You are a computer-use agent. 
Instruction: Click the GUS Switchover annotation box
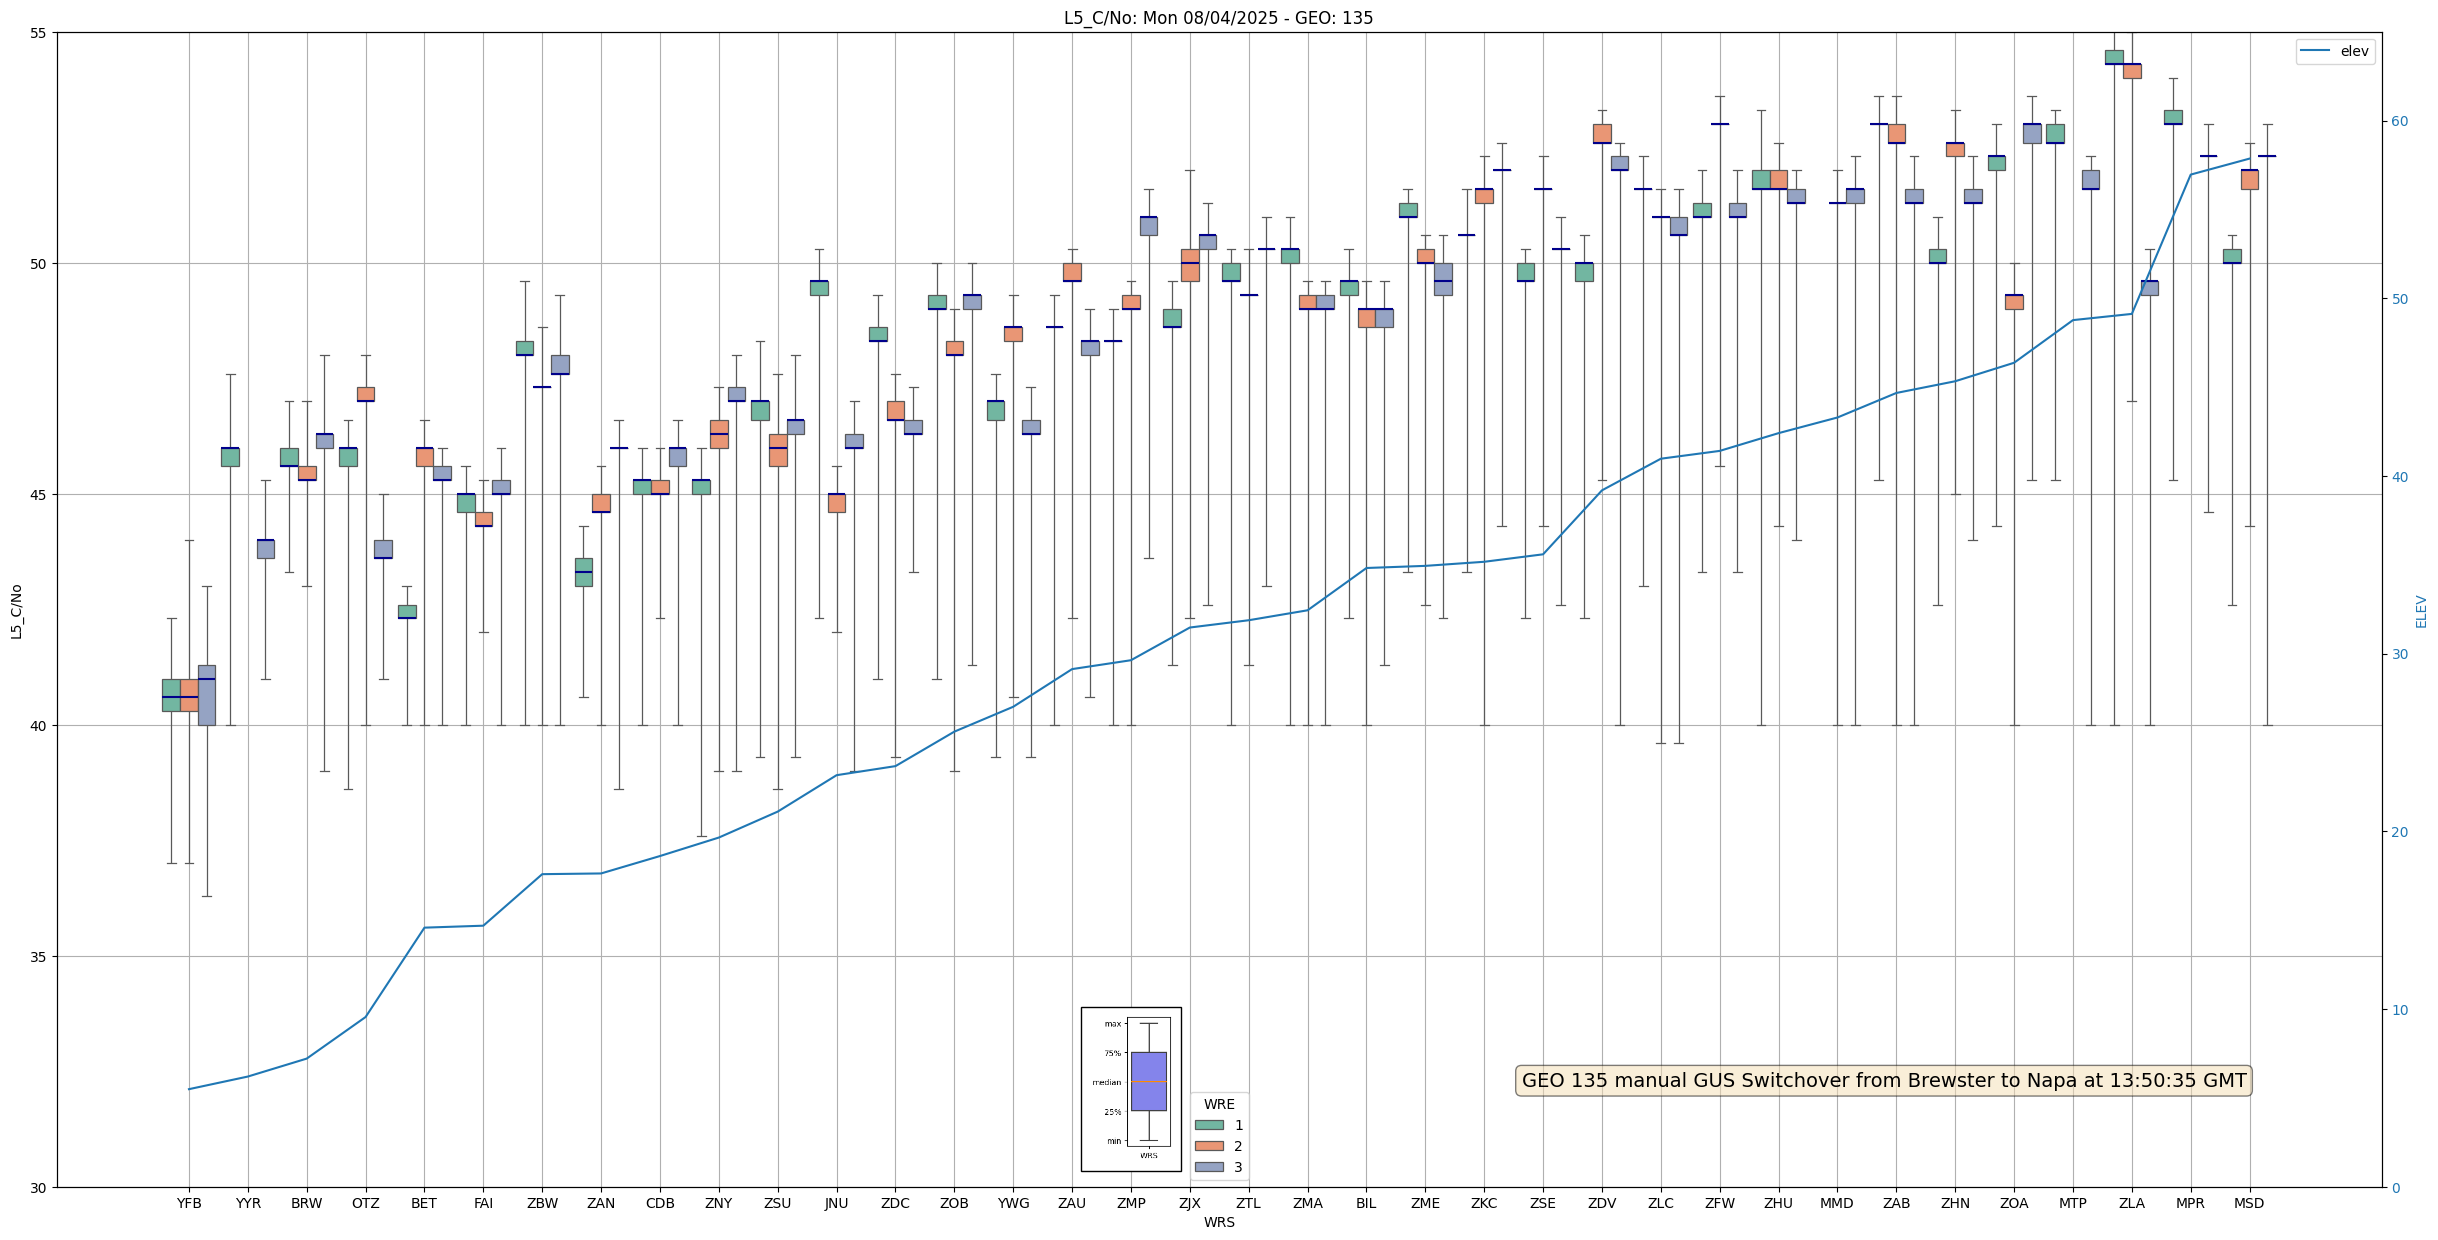coord(1884,1080)
